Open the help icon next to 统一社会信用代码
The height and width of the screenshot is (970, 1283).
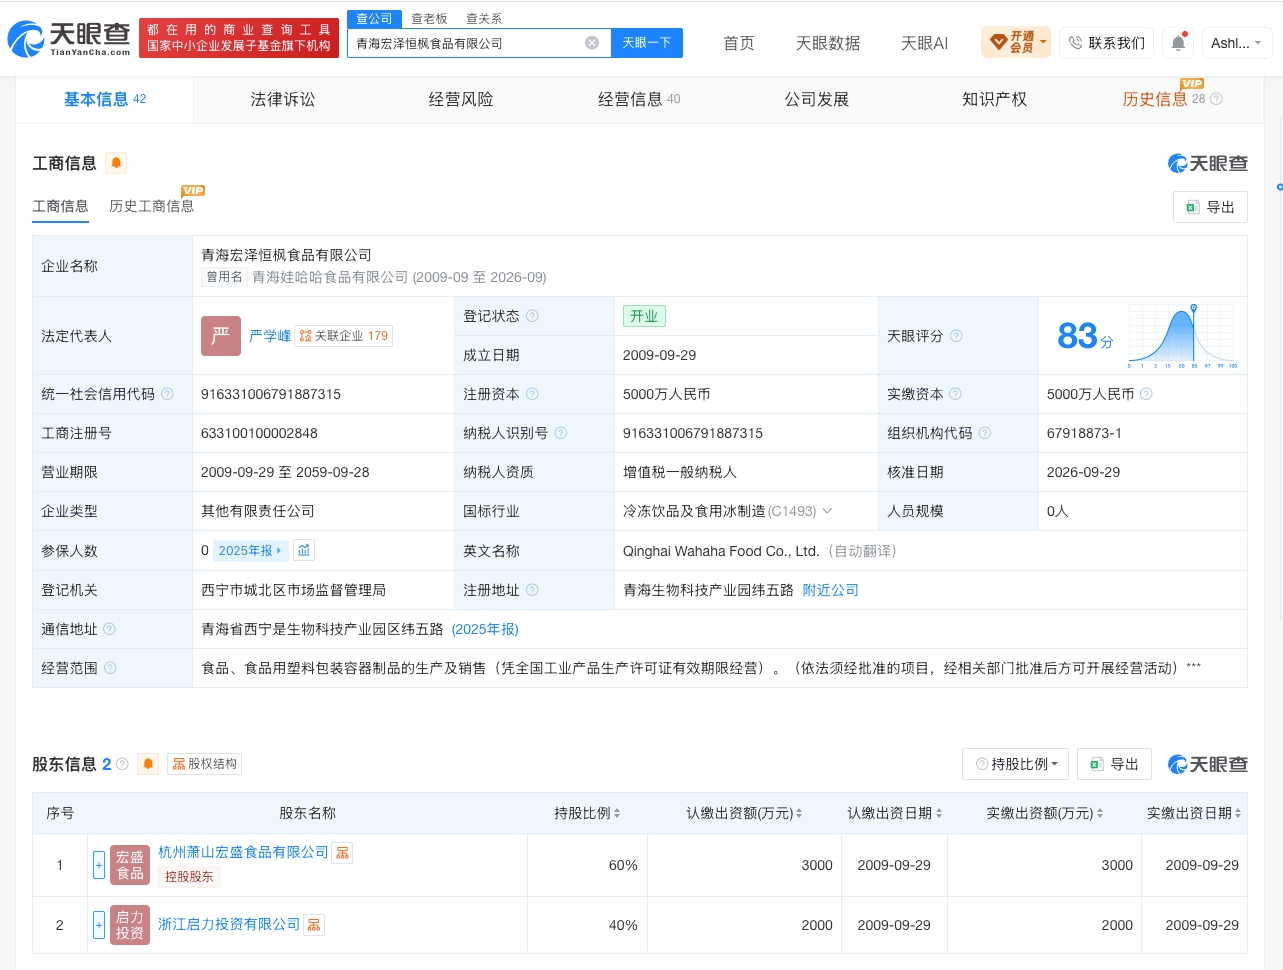pyautogui.click(x=167, y=394)
